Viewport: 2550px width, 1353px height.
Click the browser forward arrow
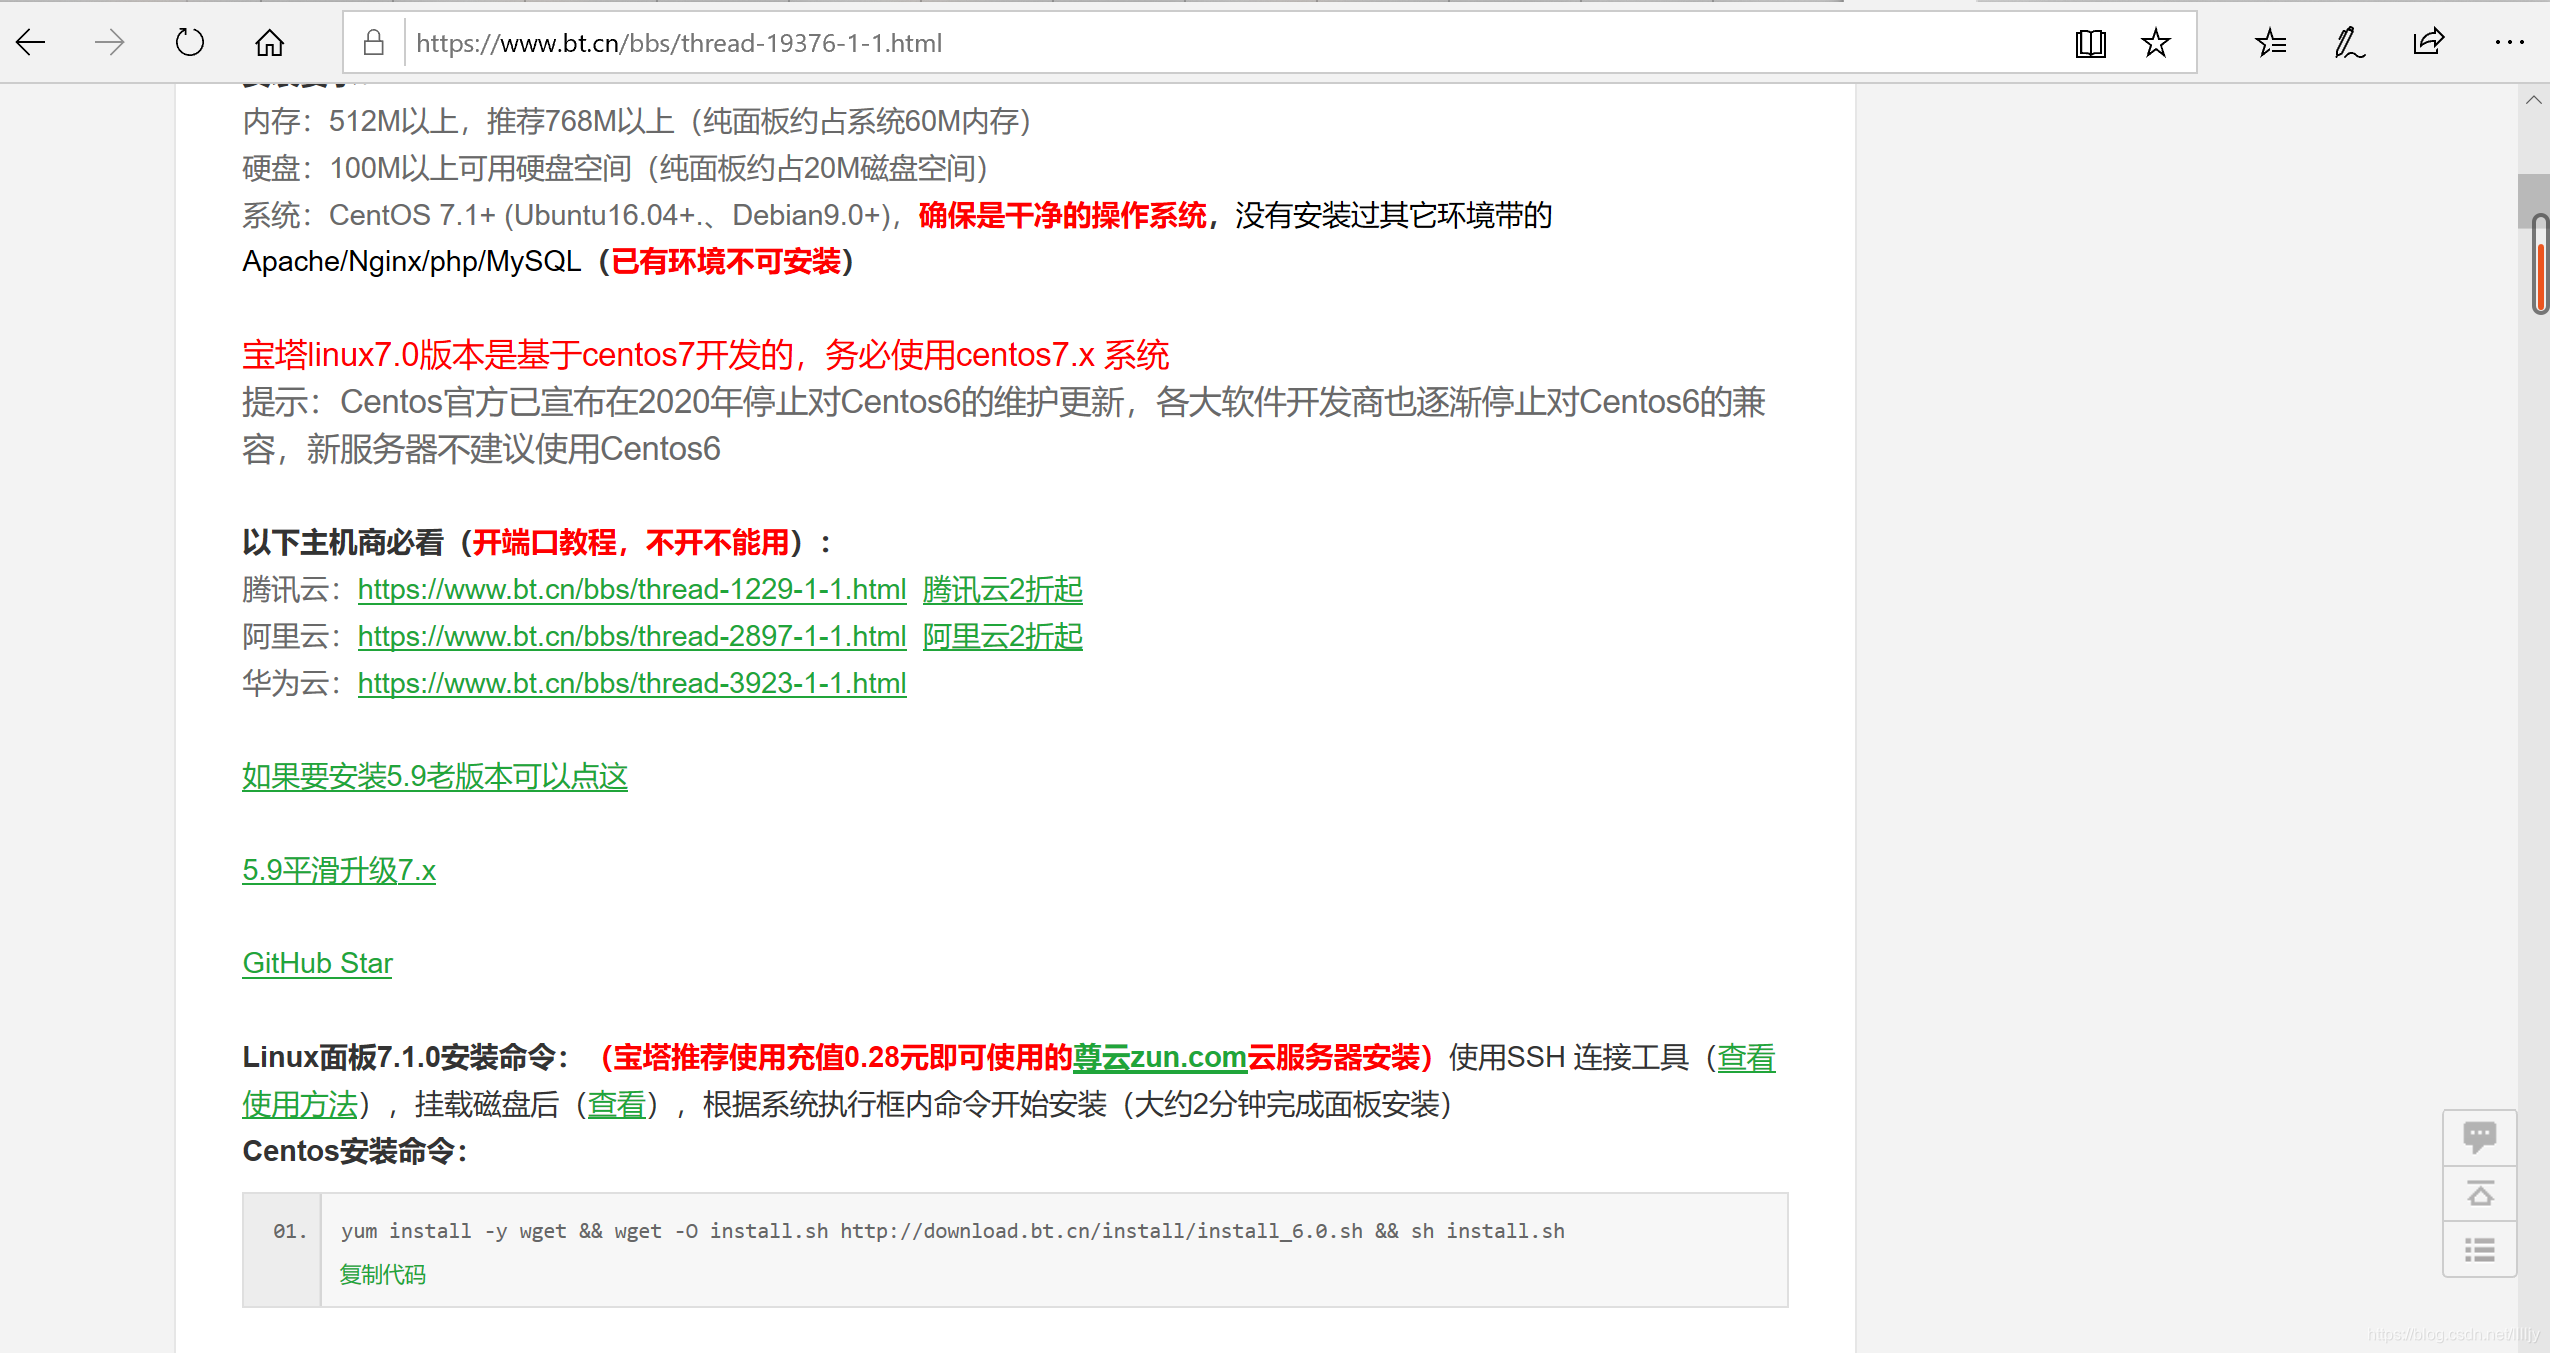[110, 42]
